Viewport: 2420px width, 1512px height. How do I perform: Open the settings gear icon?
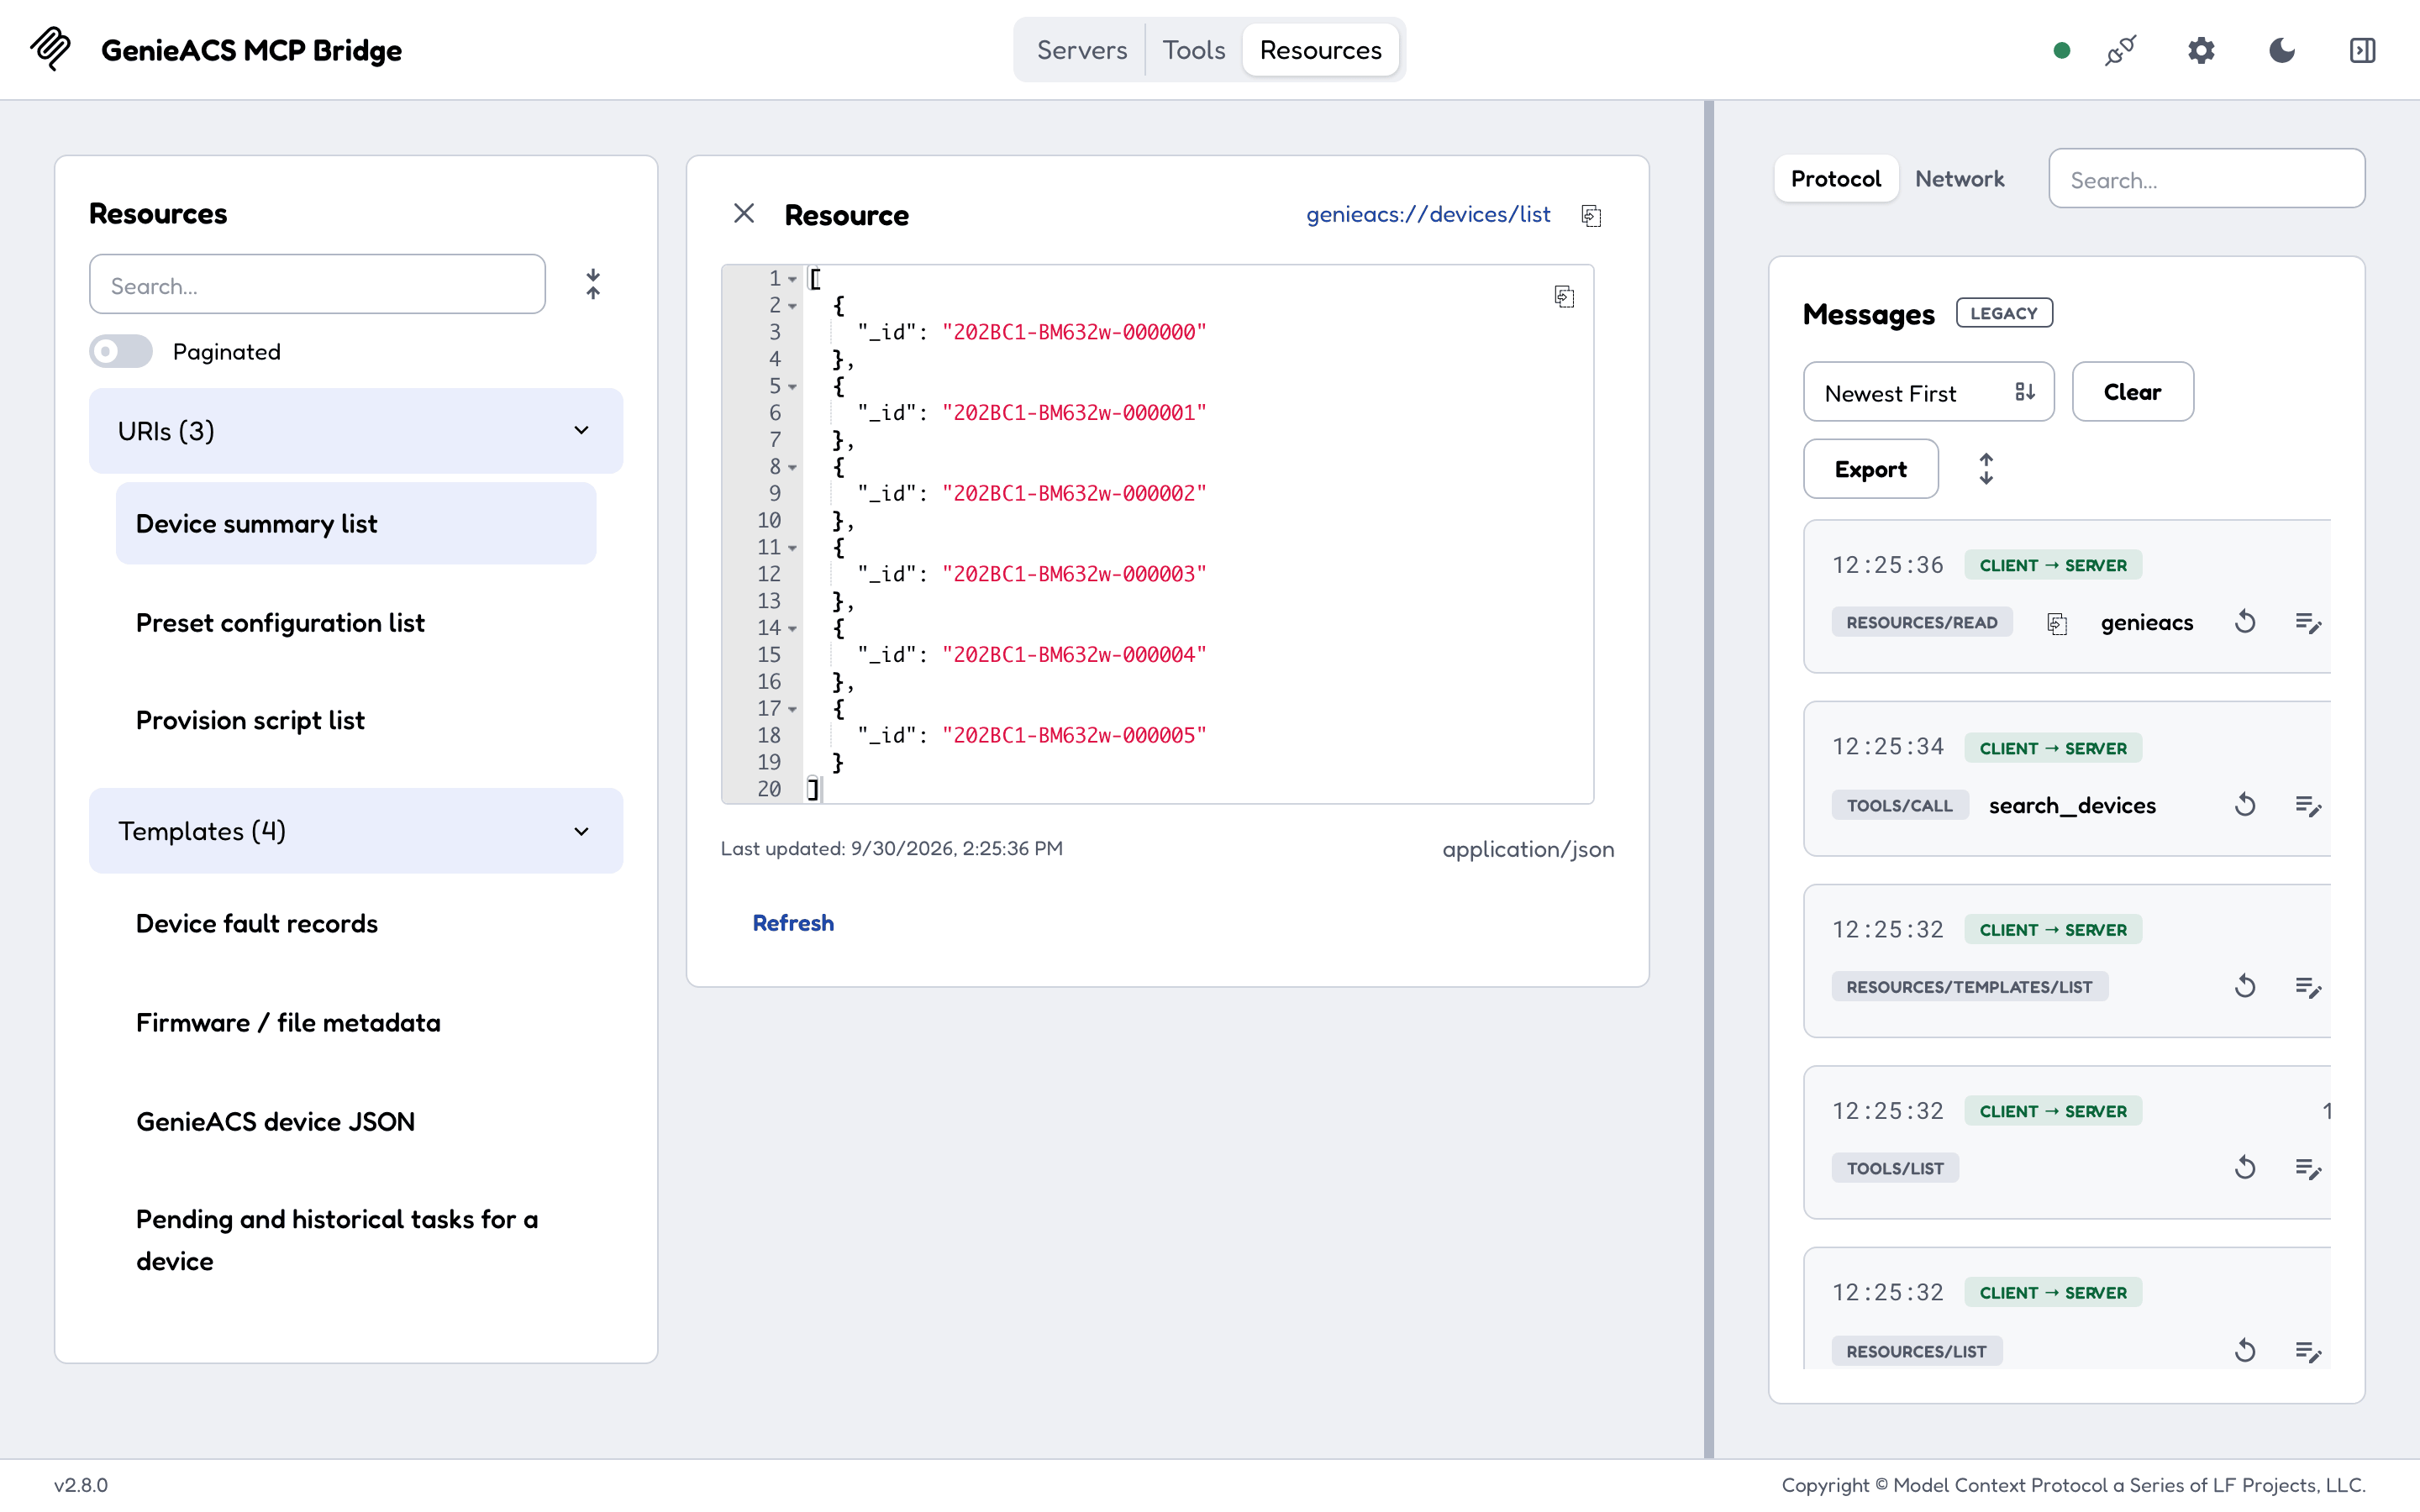pyautogui.click(x=2201, y=50)
